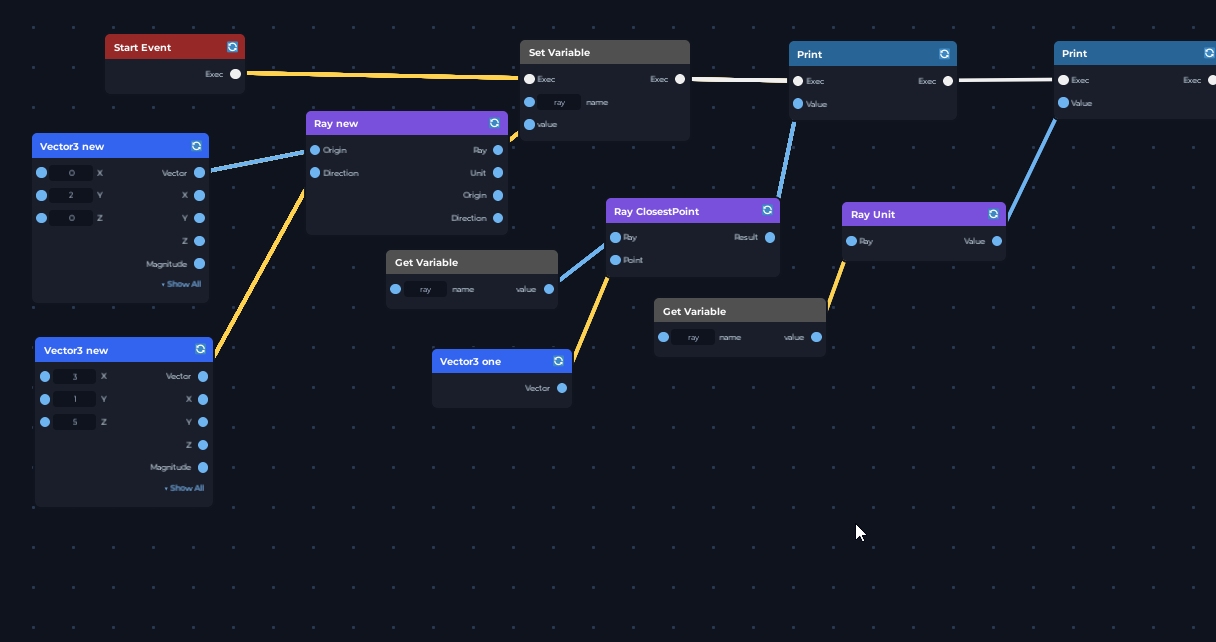Click value output pin of Get Variable beside Vector3 one
Screen dimensions: 1216x642
click(x=549, y=289)
